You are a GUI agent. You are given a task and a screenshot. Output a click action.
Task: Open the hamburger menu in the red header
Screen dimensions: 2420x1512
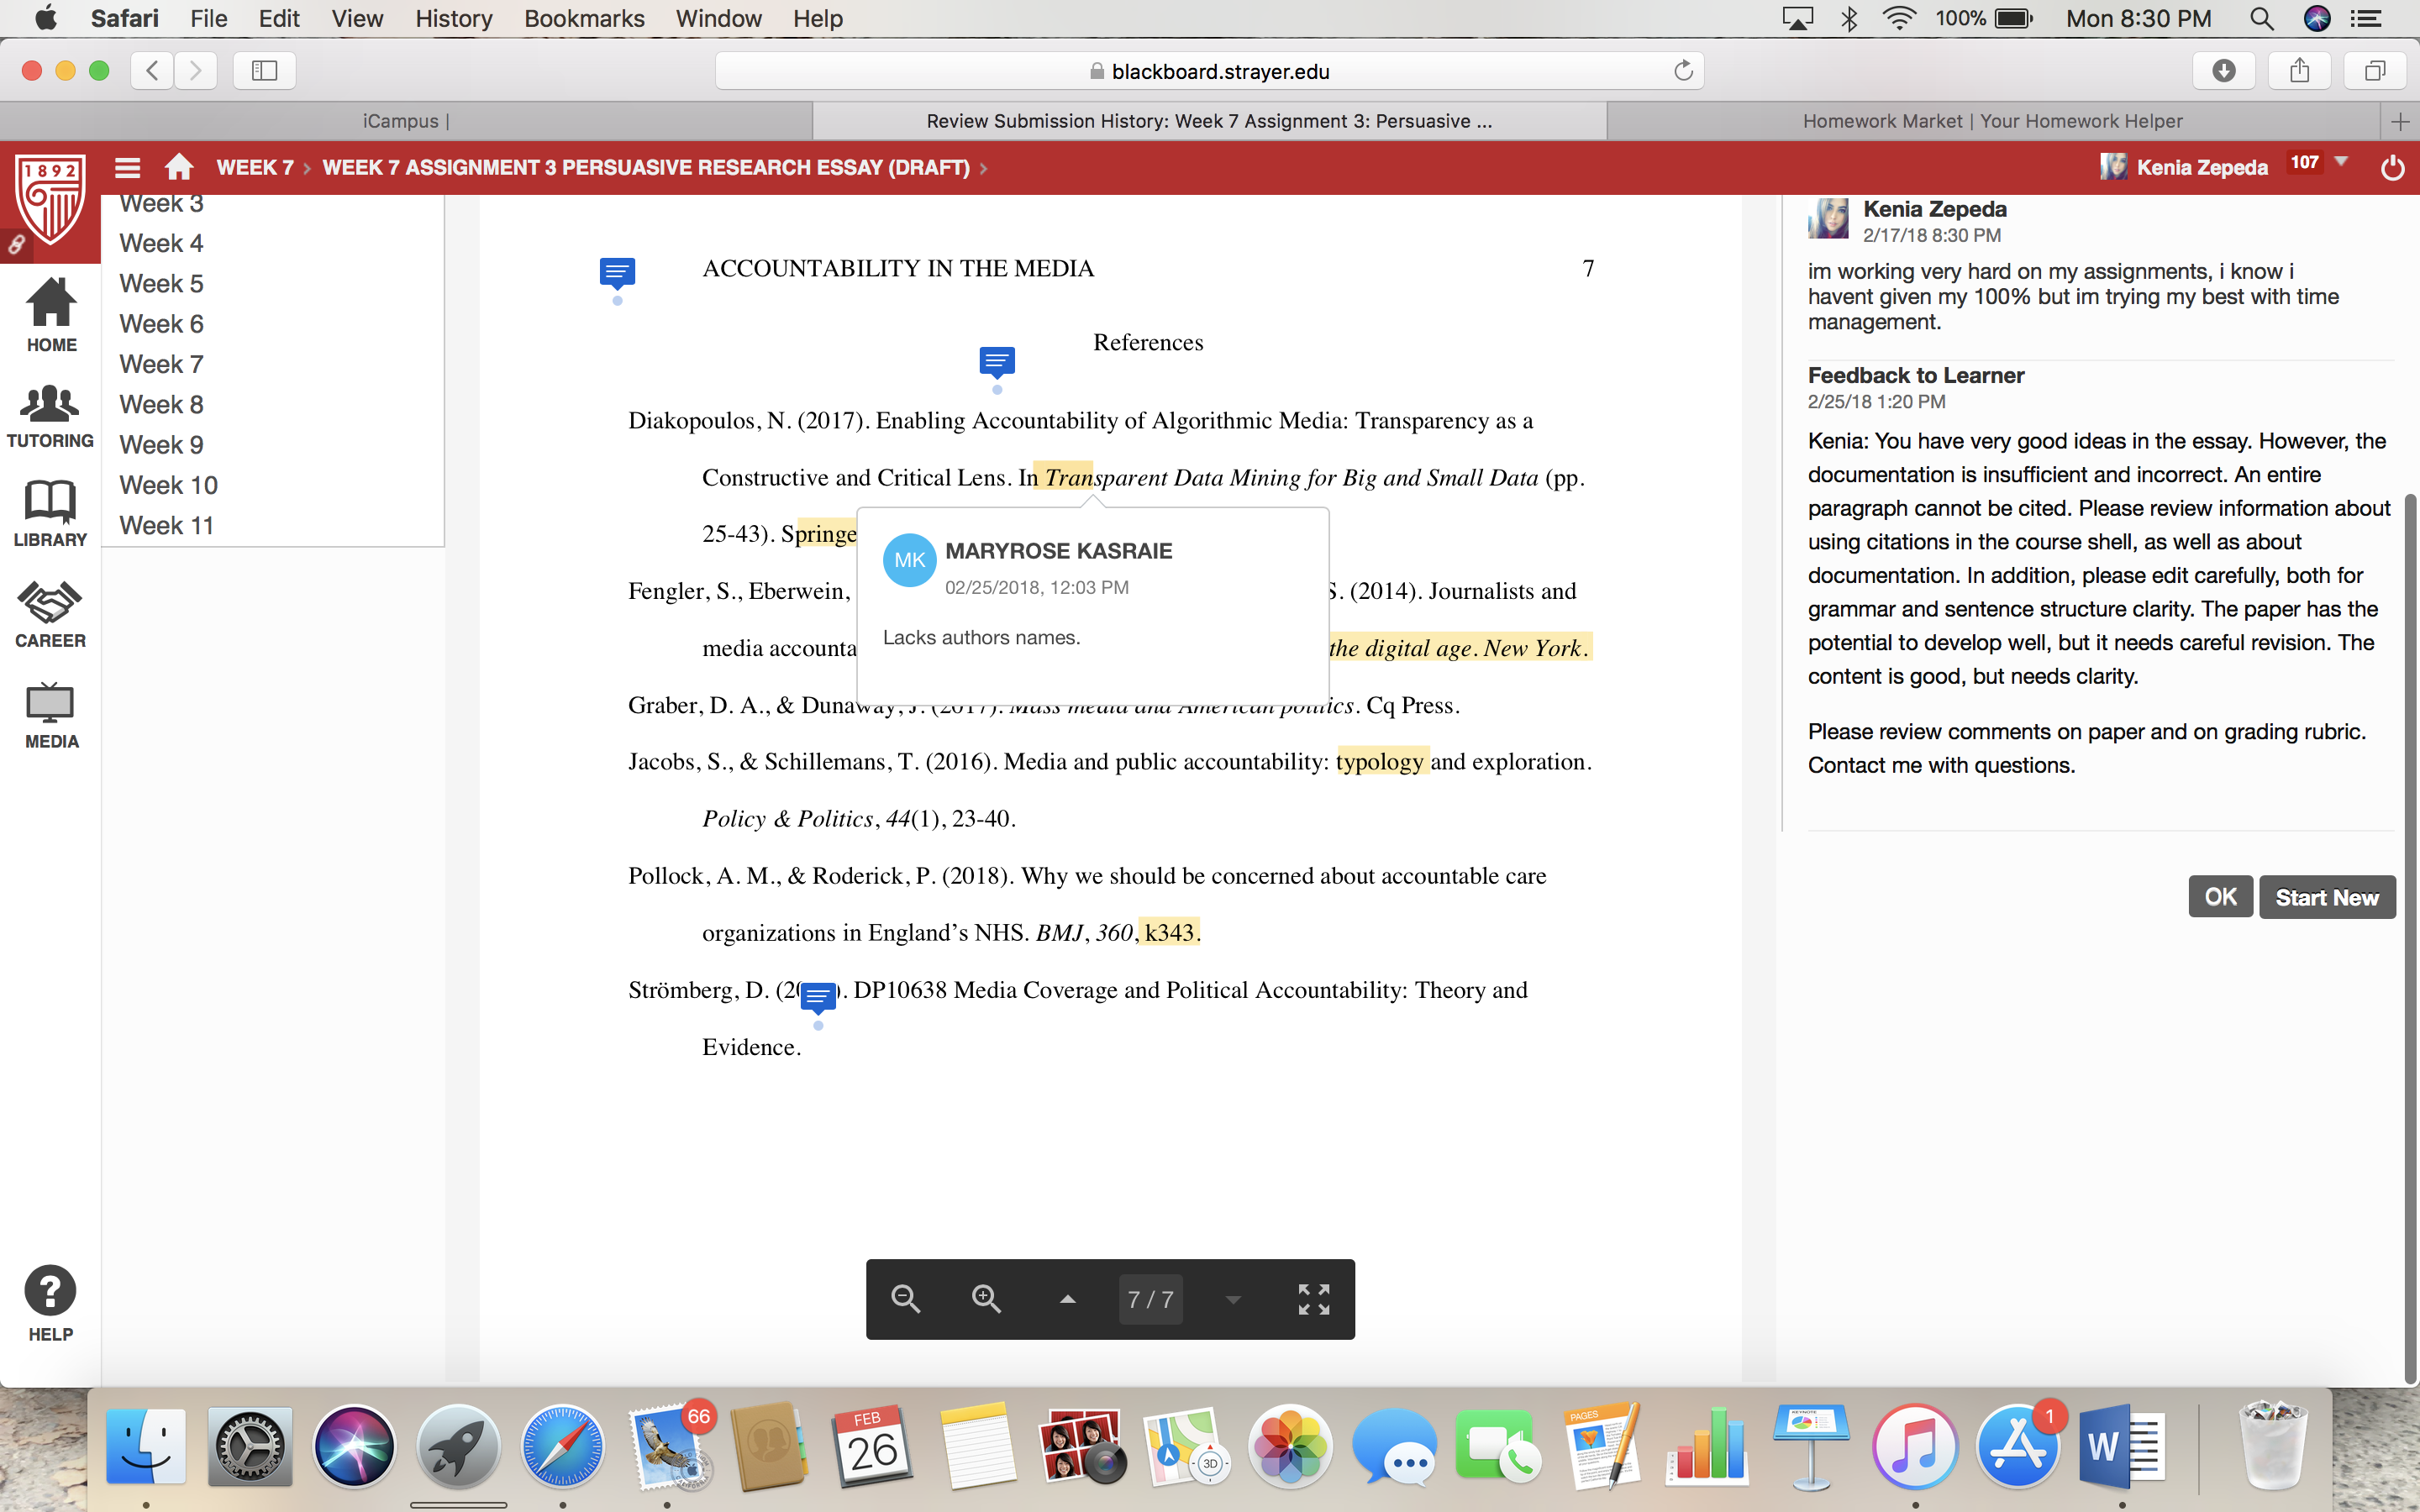tap(128, 168)
